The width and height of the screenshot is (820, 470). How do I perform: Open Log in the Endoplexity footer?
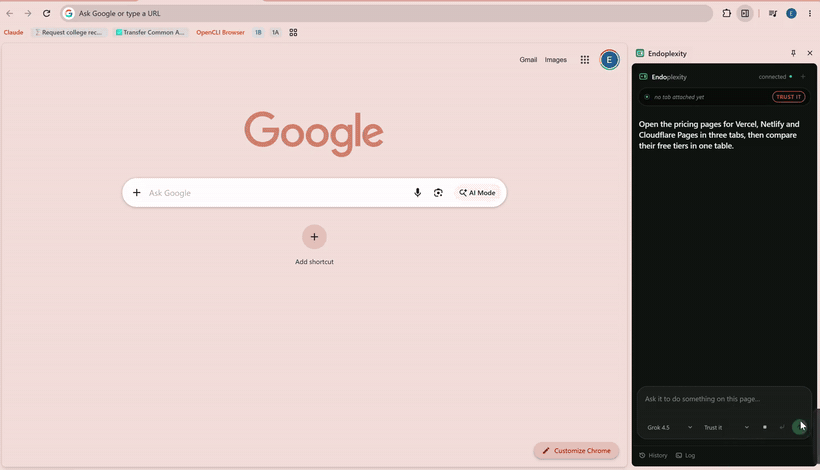click(685, 455)
